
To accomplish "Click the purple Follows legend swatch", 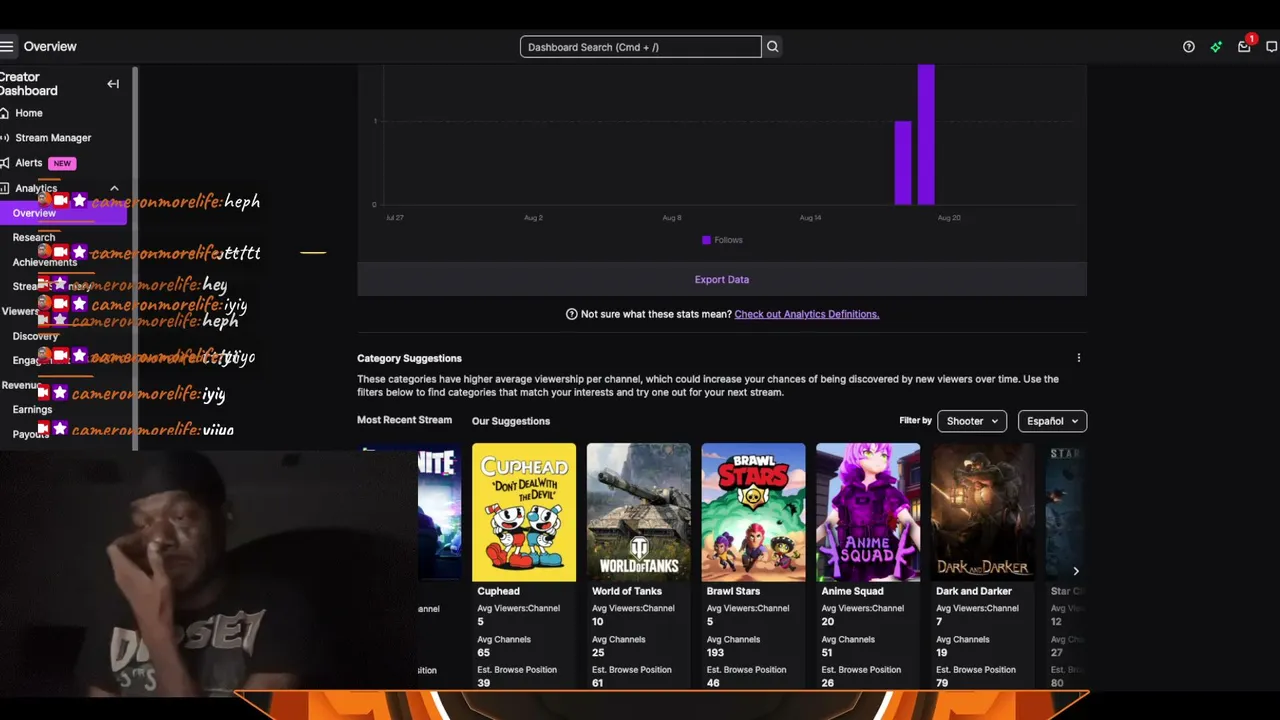I will click(706, 240).
